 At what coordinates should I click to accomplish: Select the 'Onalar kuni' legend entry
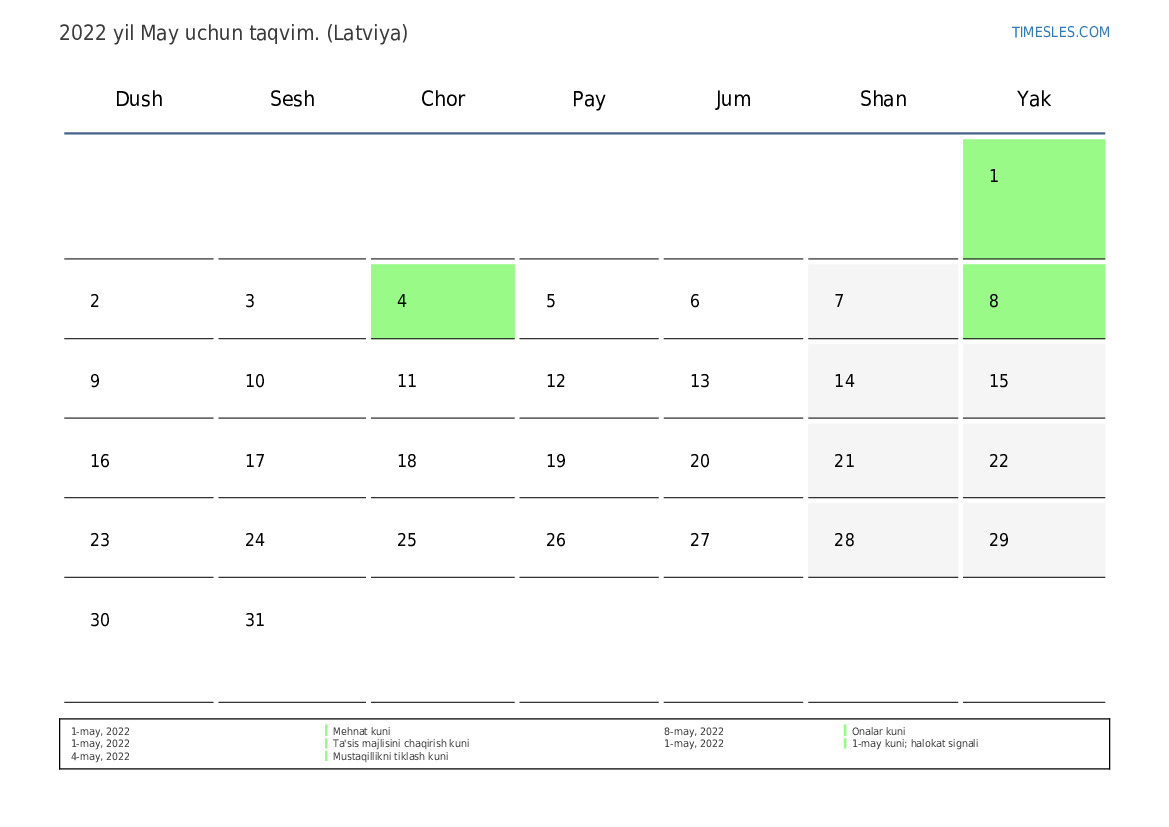(x=878, y=732)
